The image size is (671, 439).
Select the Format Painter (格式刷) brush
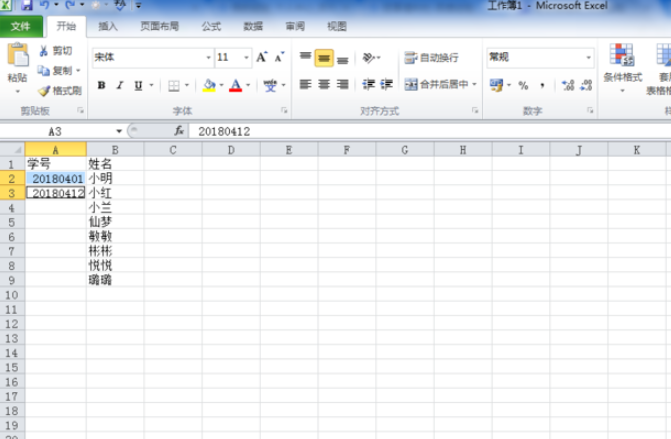pos(44,90)
